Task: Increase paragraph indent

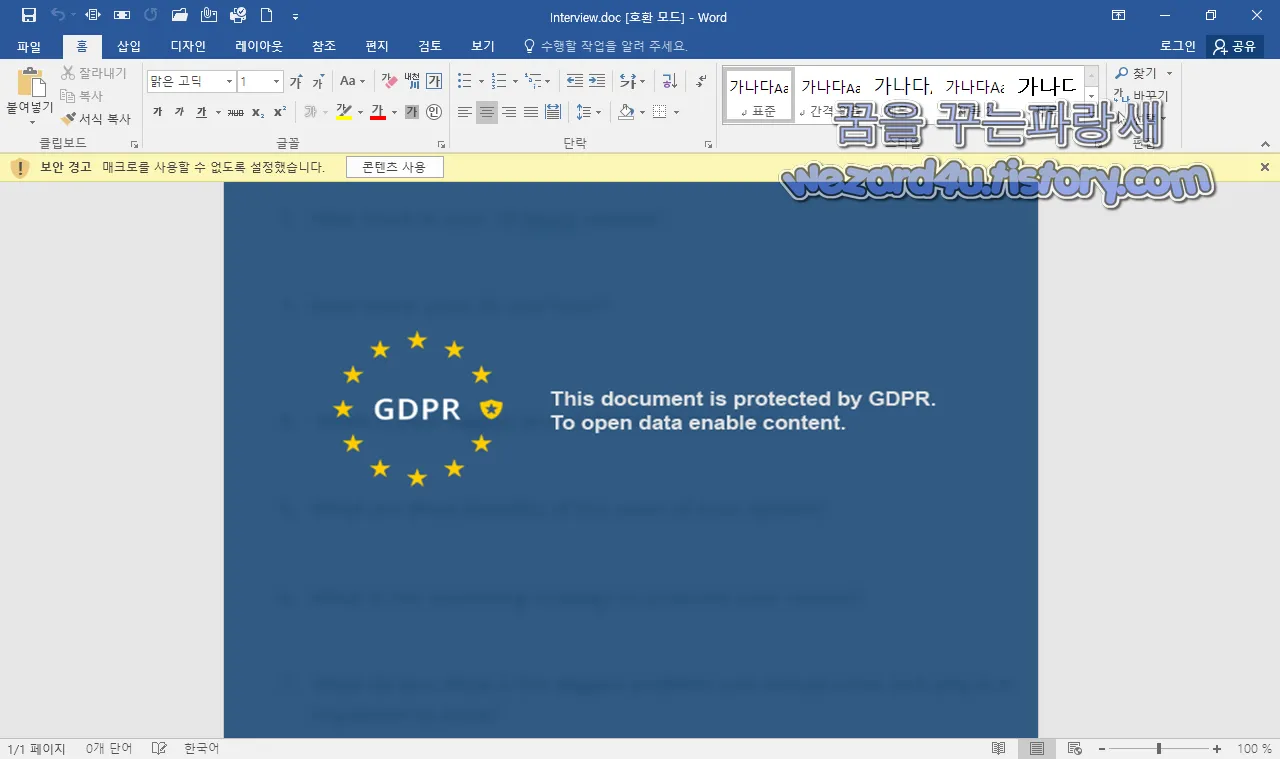Action: point(597,81)
